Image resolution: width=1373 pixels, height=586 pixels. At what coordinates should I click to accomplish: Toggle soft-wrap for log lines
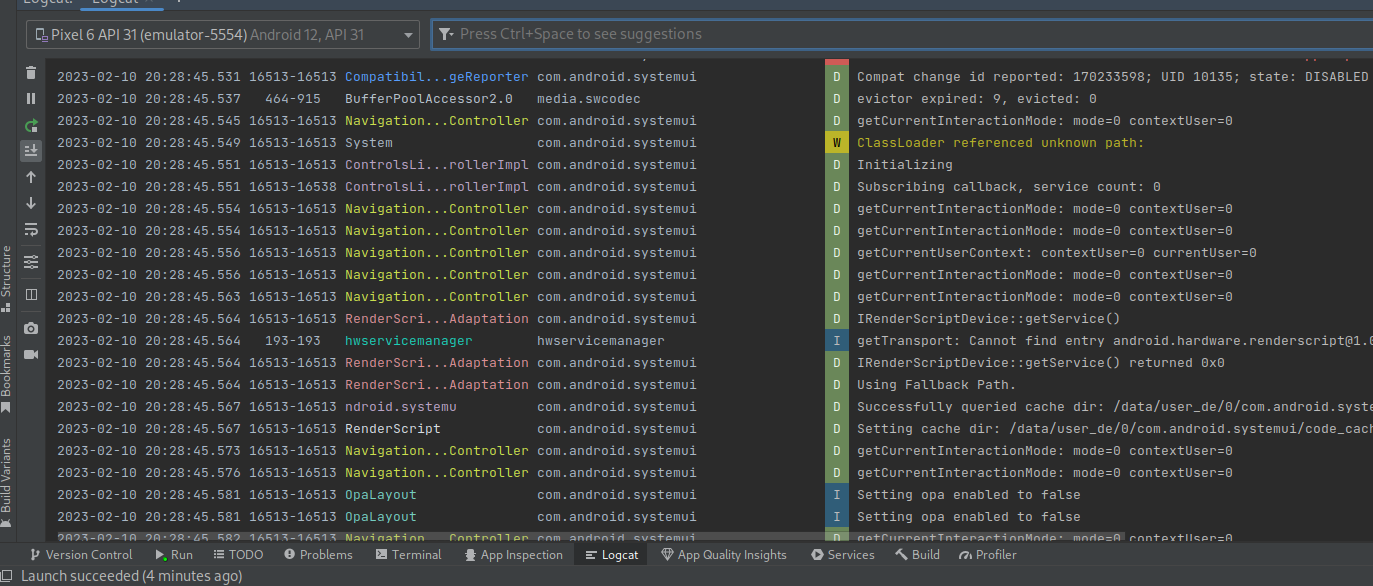coord(30,229)
